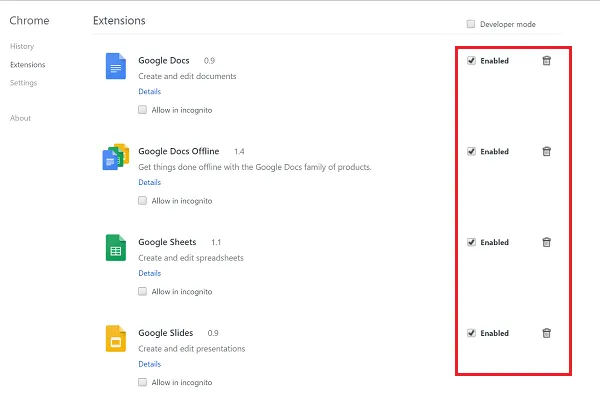
Task: Uncheck Enabled for Google Docs Offline
Action: tap(471, 151)
